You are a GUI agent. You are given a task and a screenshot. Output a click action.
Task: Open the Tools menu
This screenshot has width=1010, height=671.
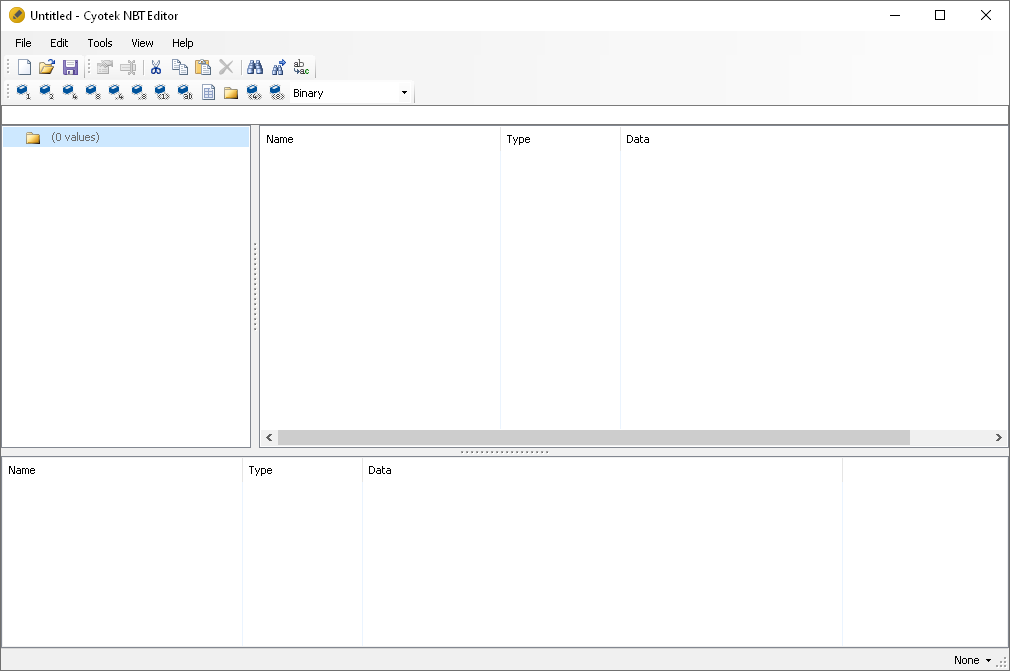pyautogui.click(x=100, y=43)
